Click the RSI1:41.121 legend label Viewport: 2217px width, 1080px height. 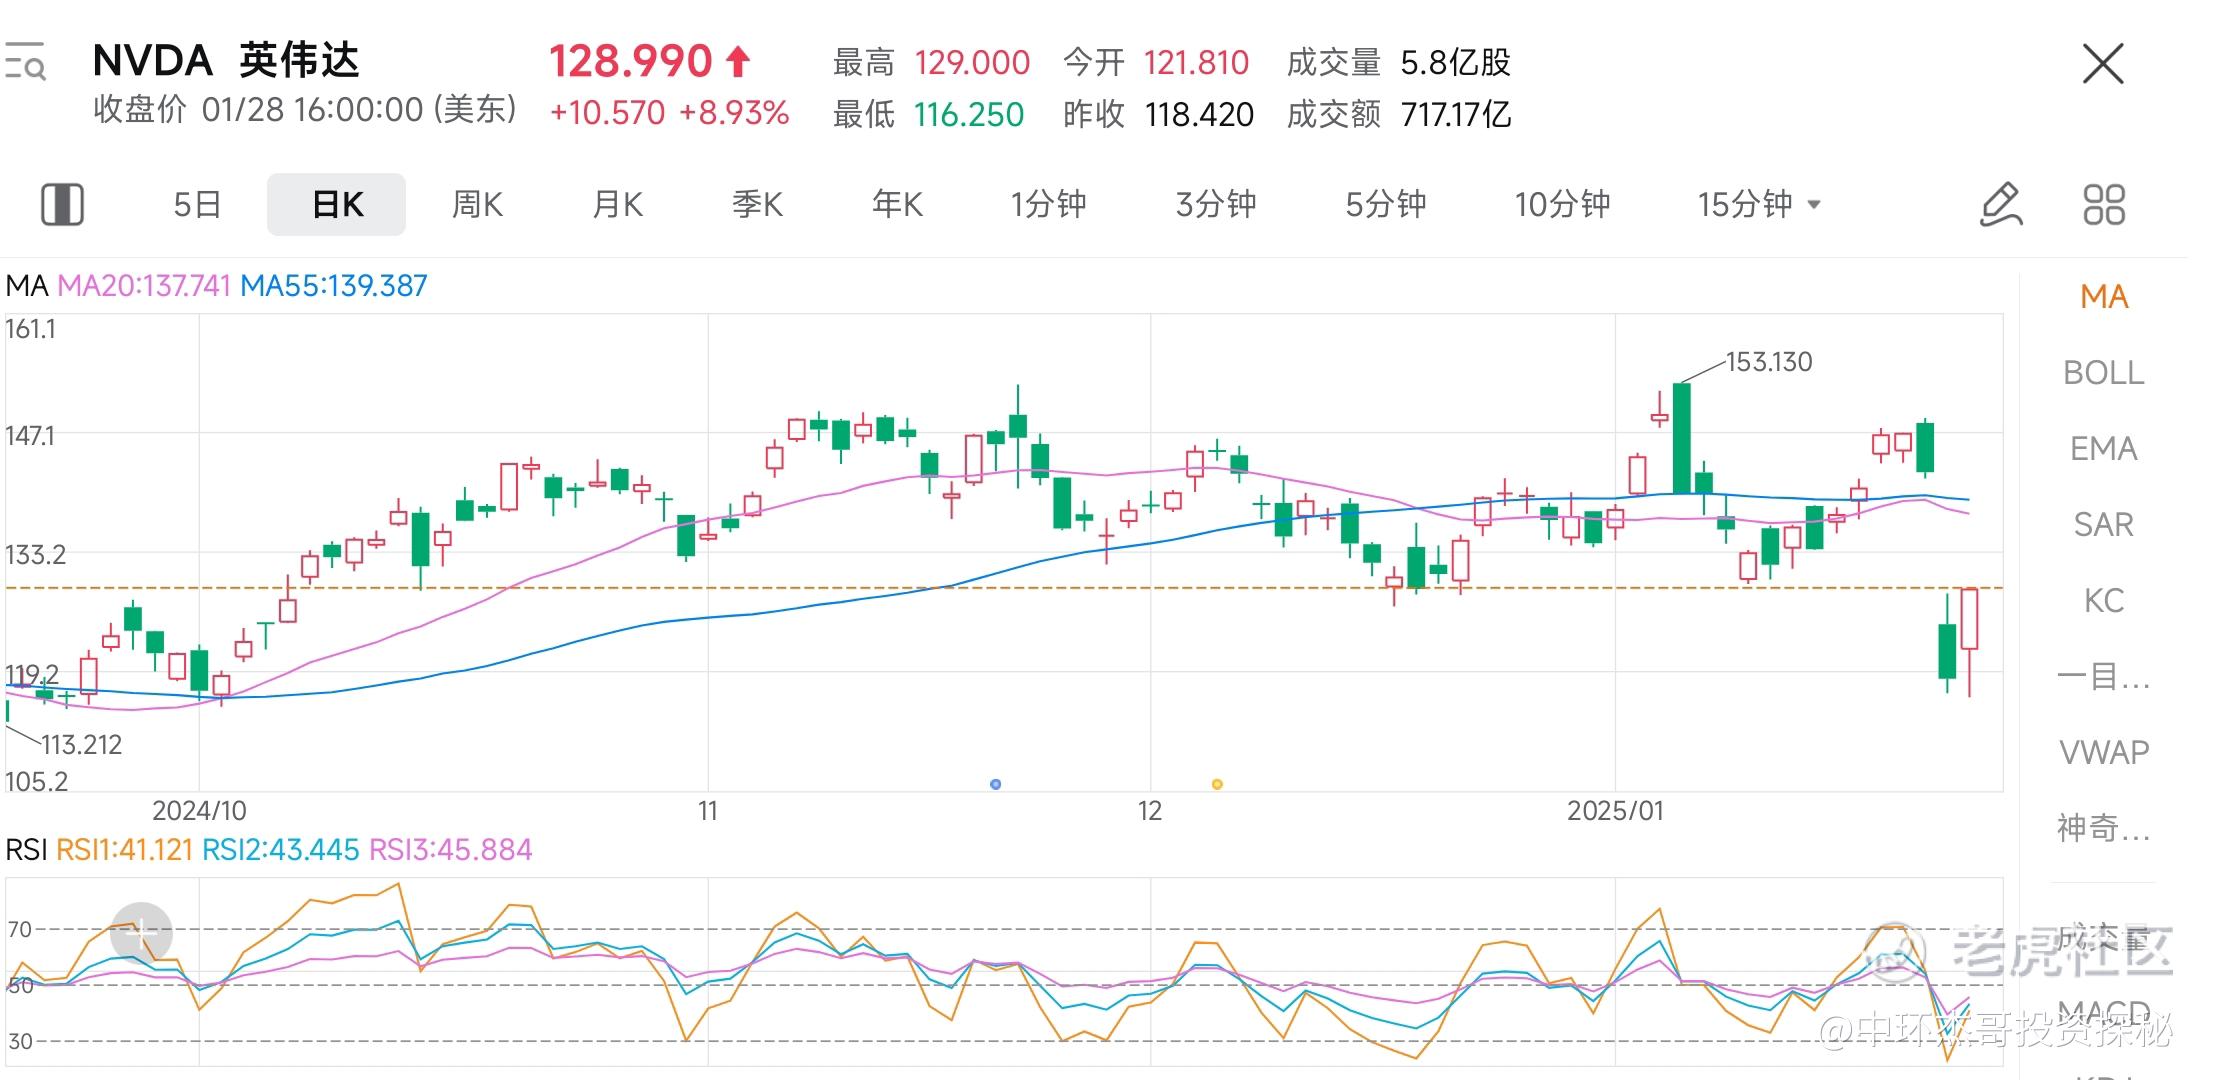click(x=124, y=850)
